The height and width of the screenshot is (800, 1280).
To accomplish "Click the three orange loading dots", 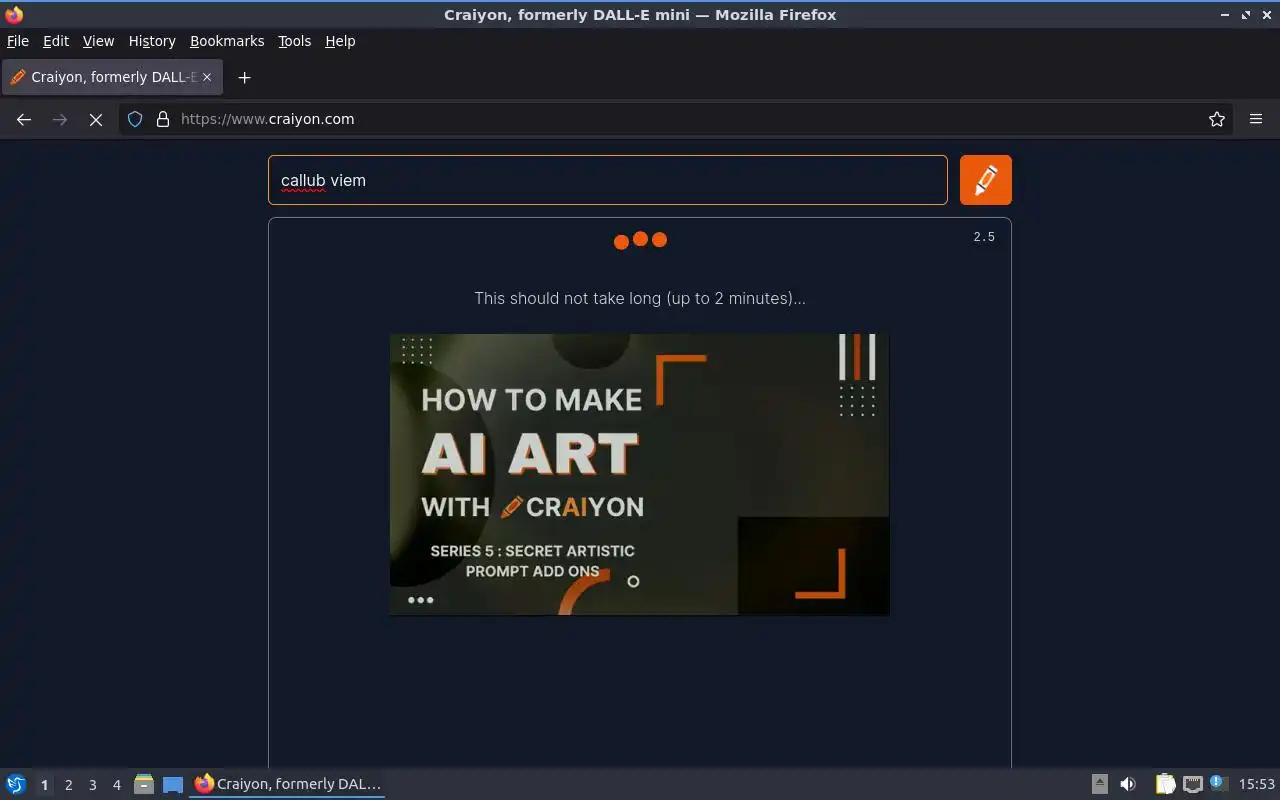I will pos(640,240).
